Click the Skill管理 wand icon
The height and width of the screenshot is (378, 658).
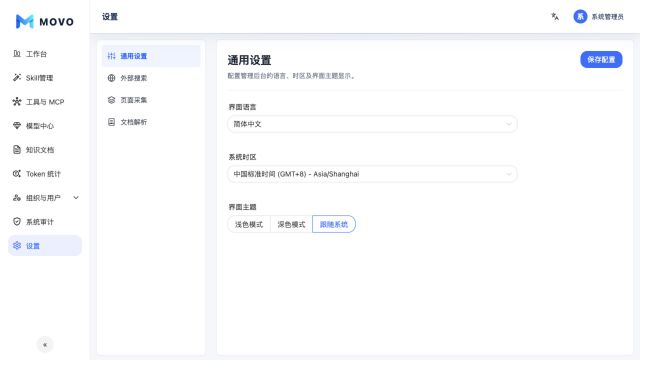tap(17, 78)
